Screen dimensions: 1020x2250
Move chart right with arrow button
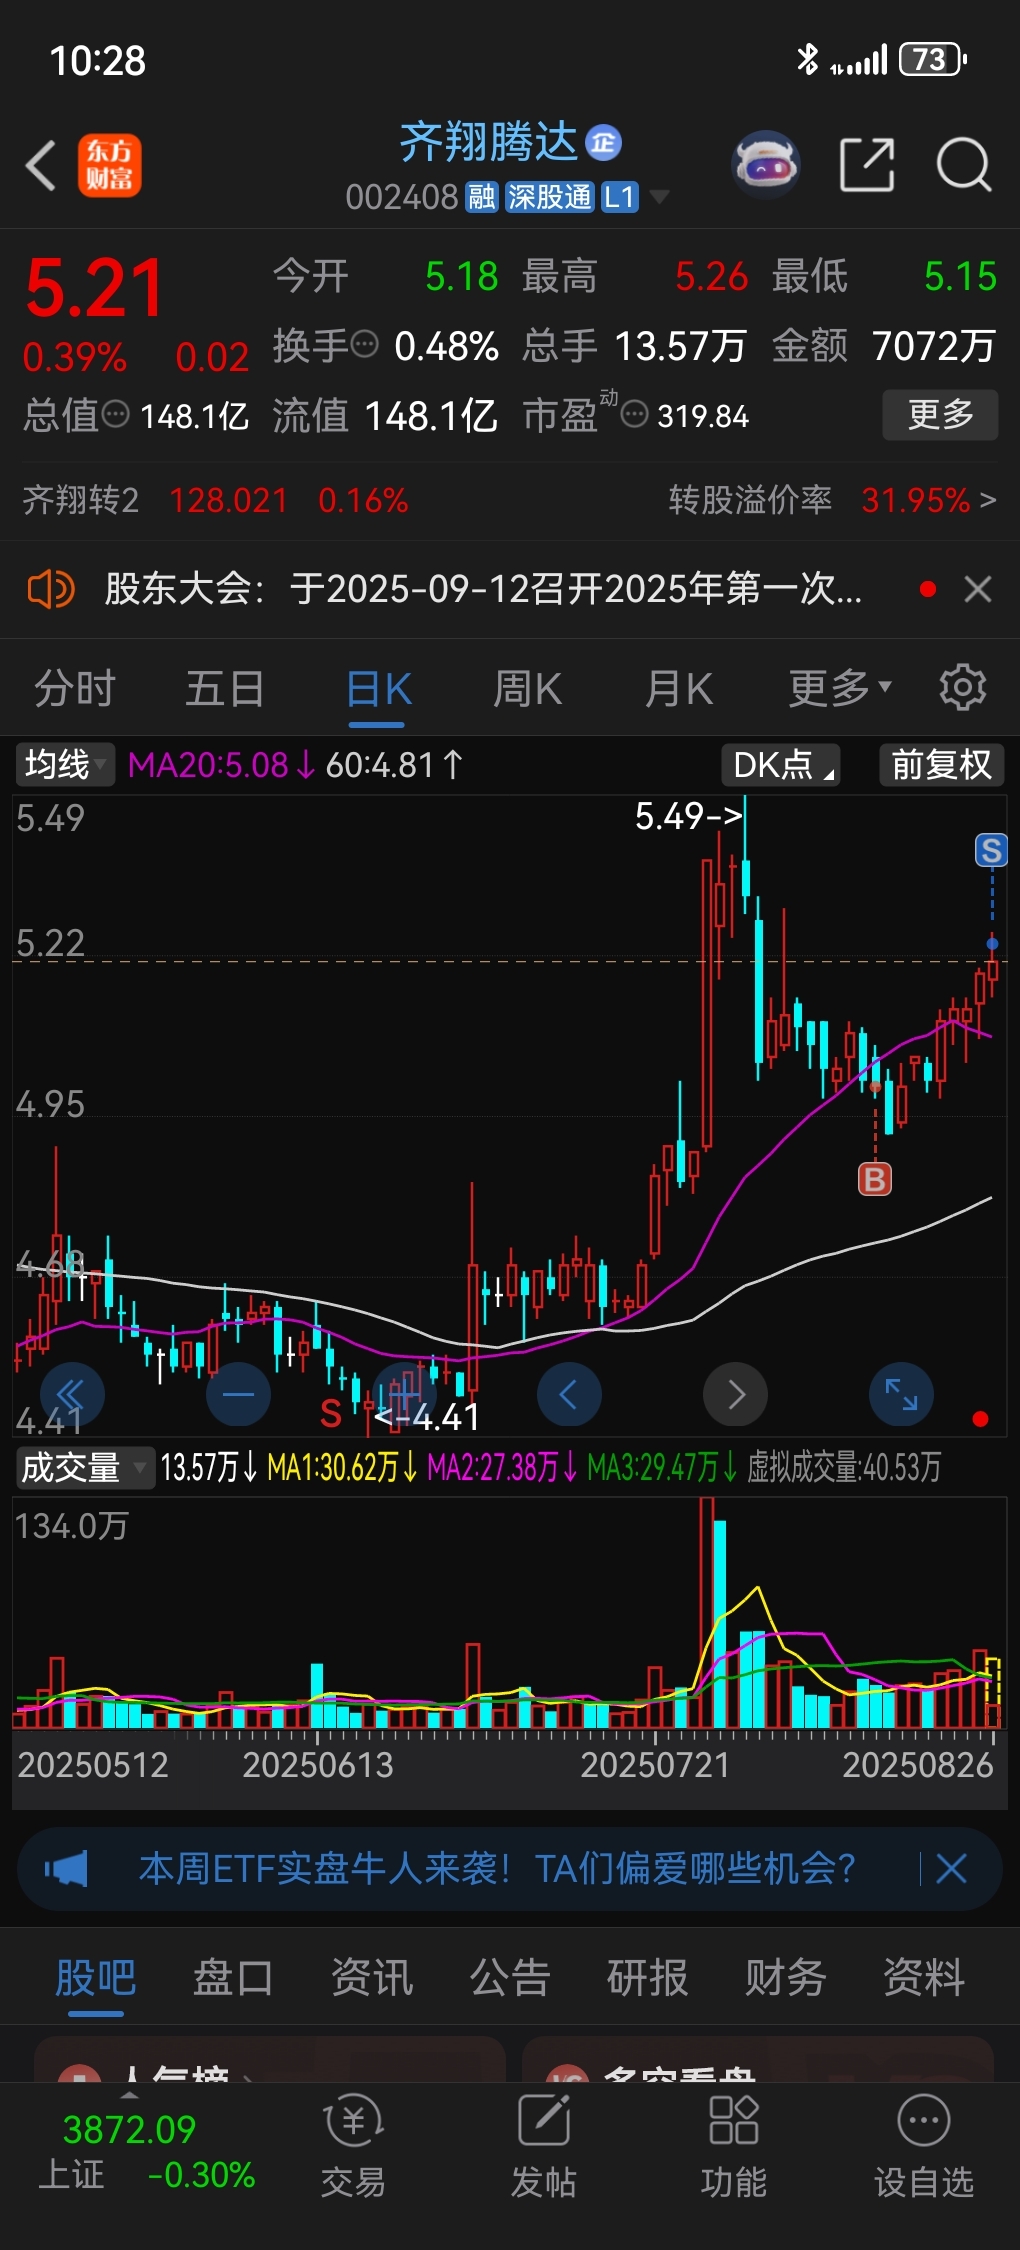pyautogui.click(x=736, y=1394)
